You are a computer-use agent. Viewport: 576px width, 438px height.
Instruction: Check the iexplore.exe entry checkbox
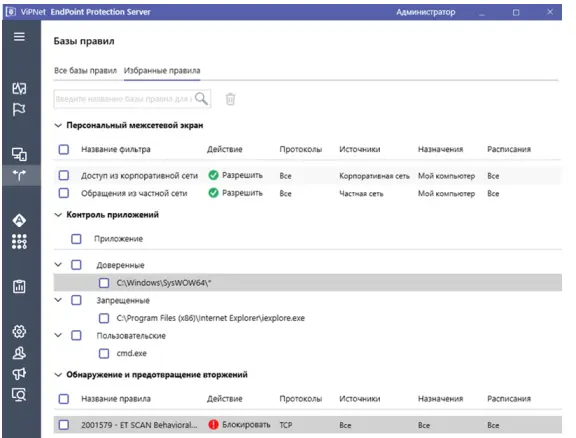click(104, 318)
